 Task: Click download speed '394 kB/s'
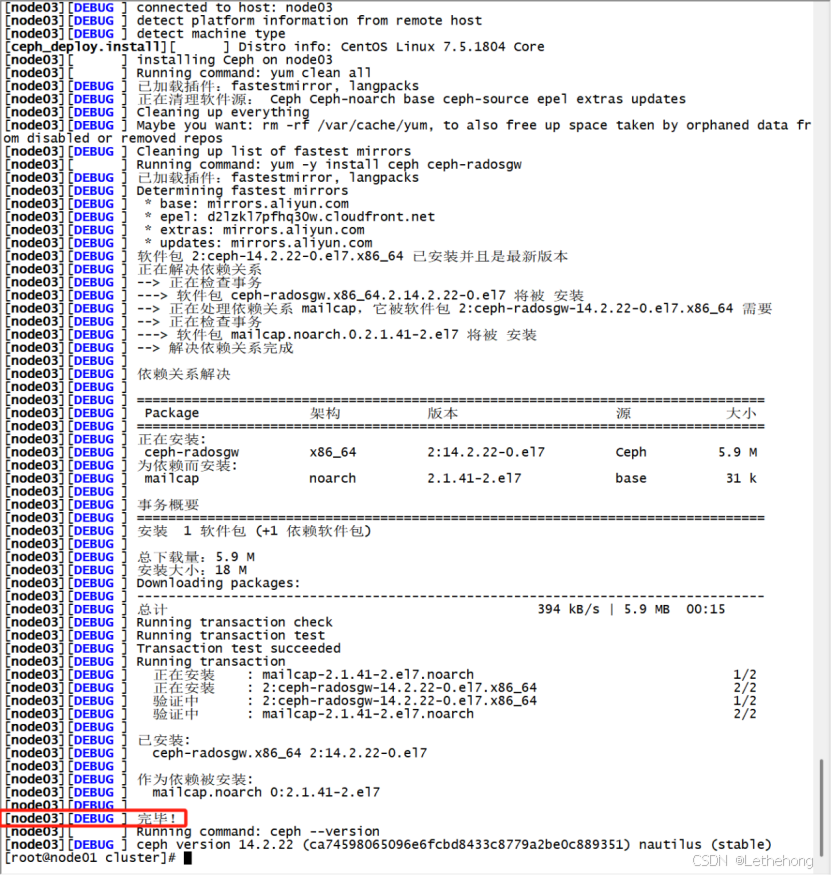568,610
